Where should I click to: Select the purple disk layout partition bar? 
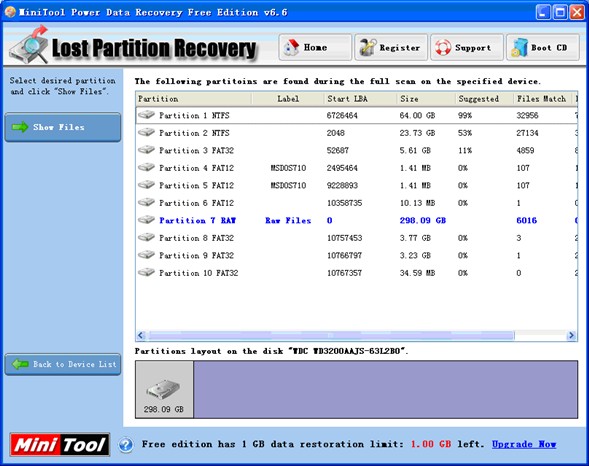click(x=385, y=389)
